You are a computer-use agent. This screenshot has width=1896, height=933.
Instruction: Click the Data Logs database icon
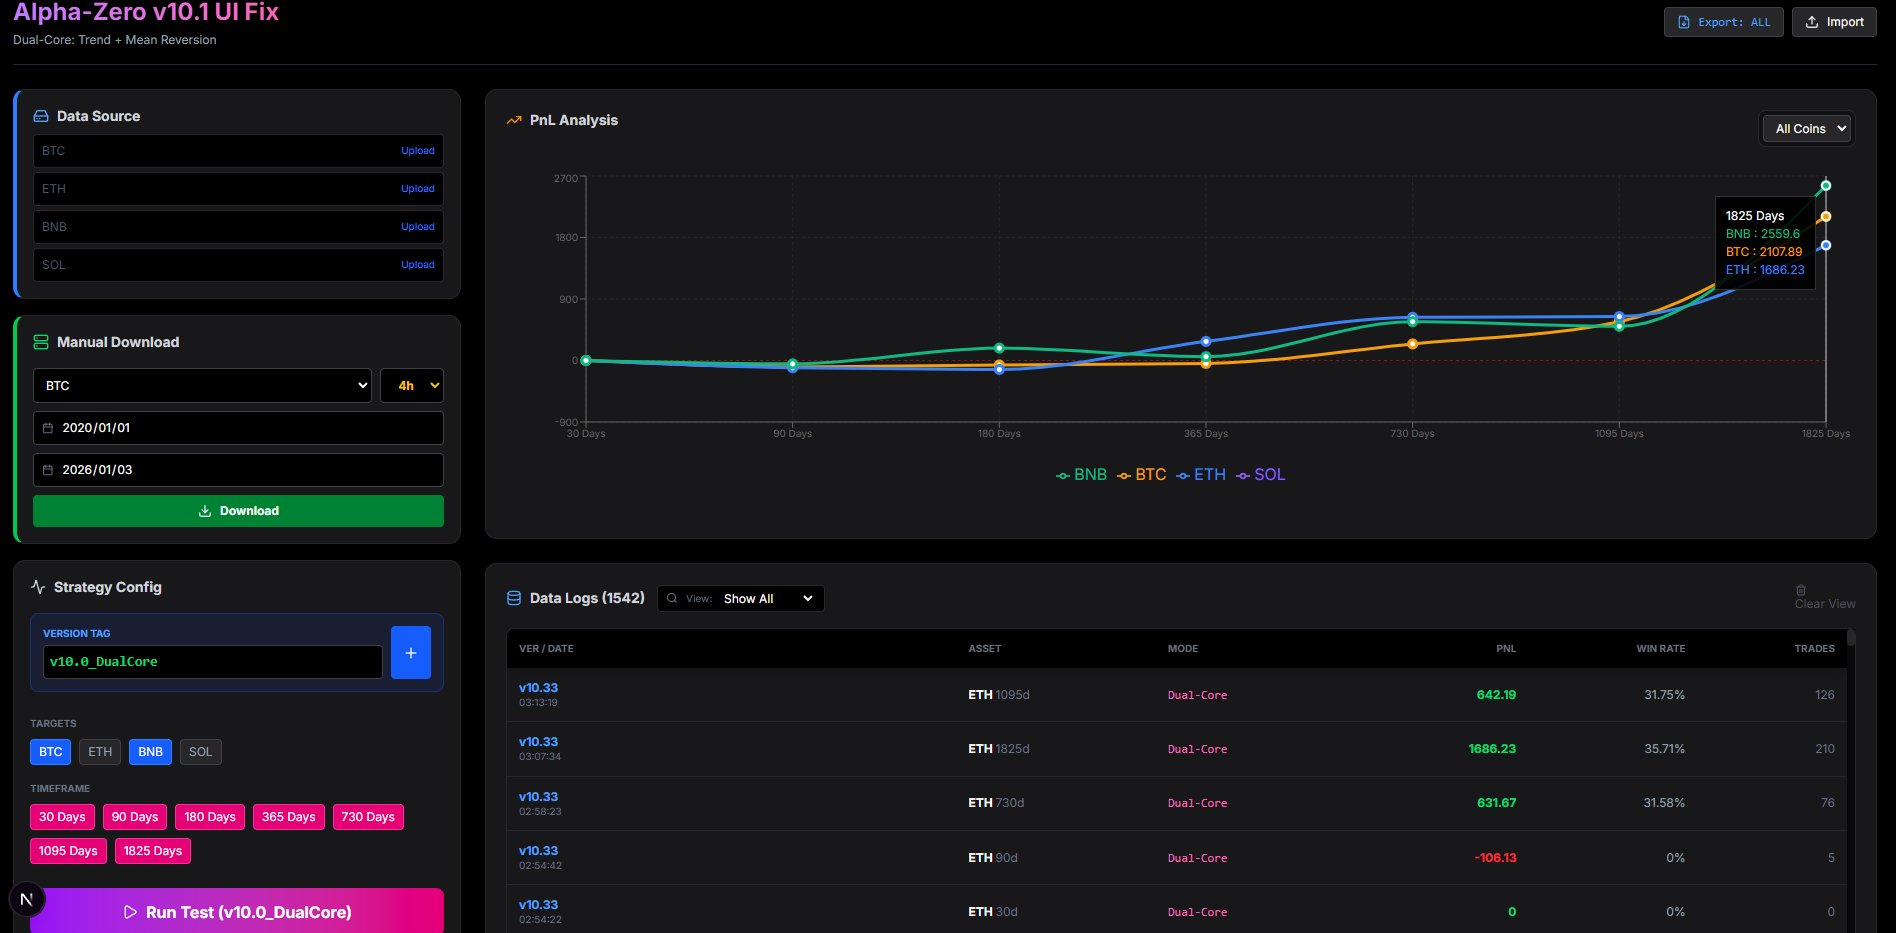click(514, 598)
